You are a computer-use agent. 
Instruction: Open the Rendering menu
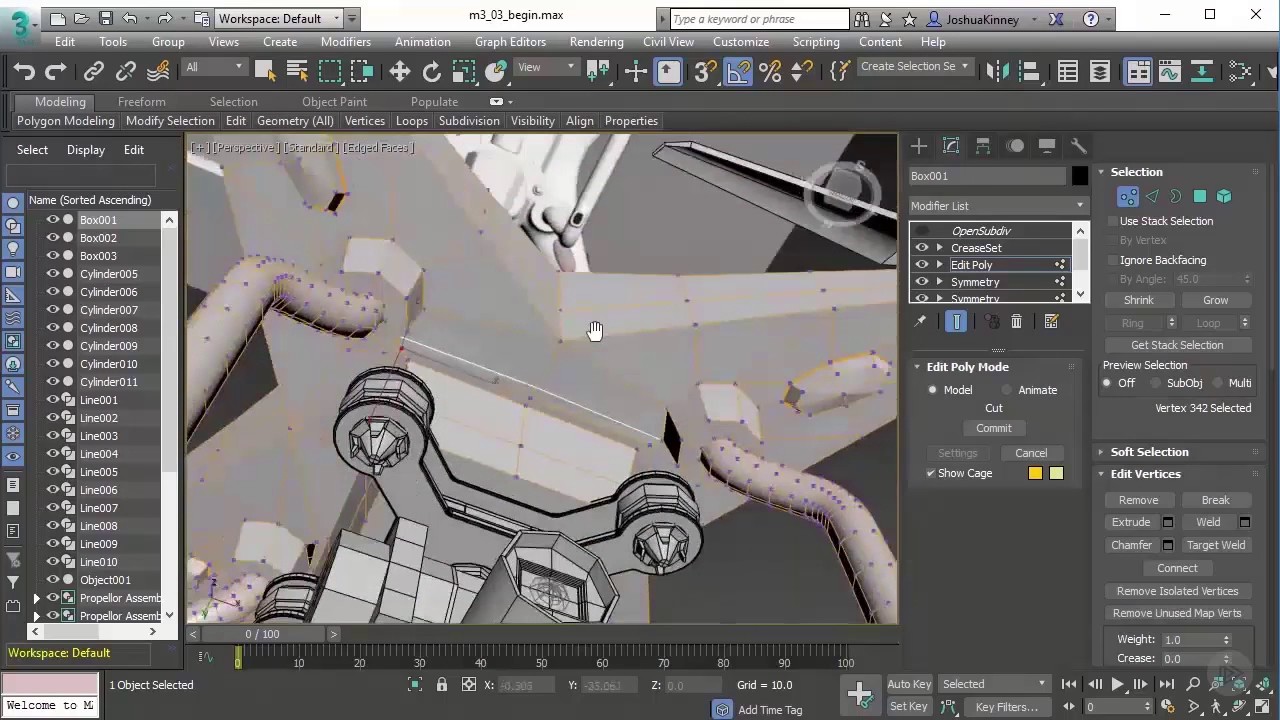(596, 42)
